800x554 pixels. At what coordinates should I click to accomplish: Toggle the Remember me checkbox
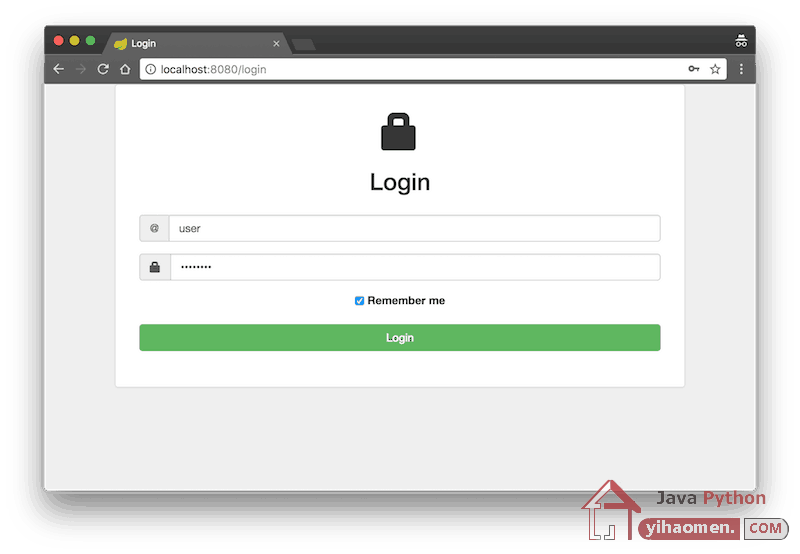(359, 300)
